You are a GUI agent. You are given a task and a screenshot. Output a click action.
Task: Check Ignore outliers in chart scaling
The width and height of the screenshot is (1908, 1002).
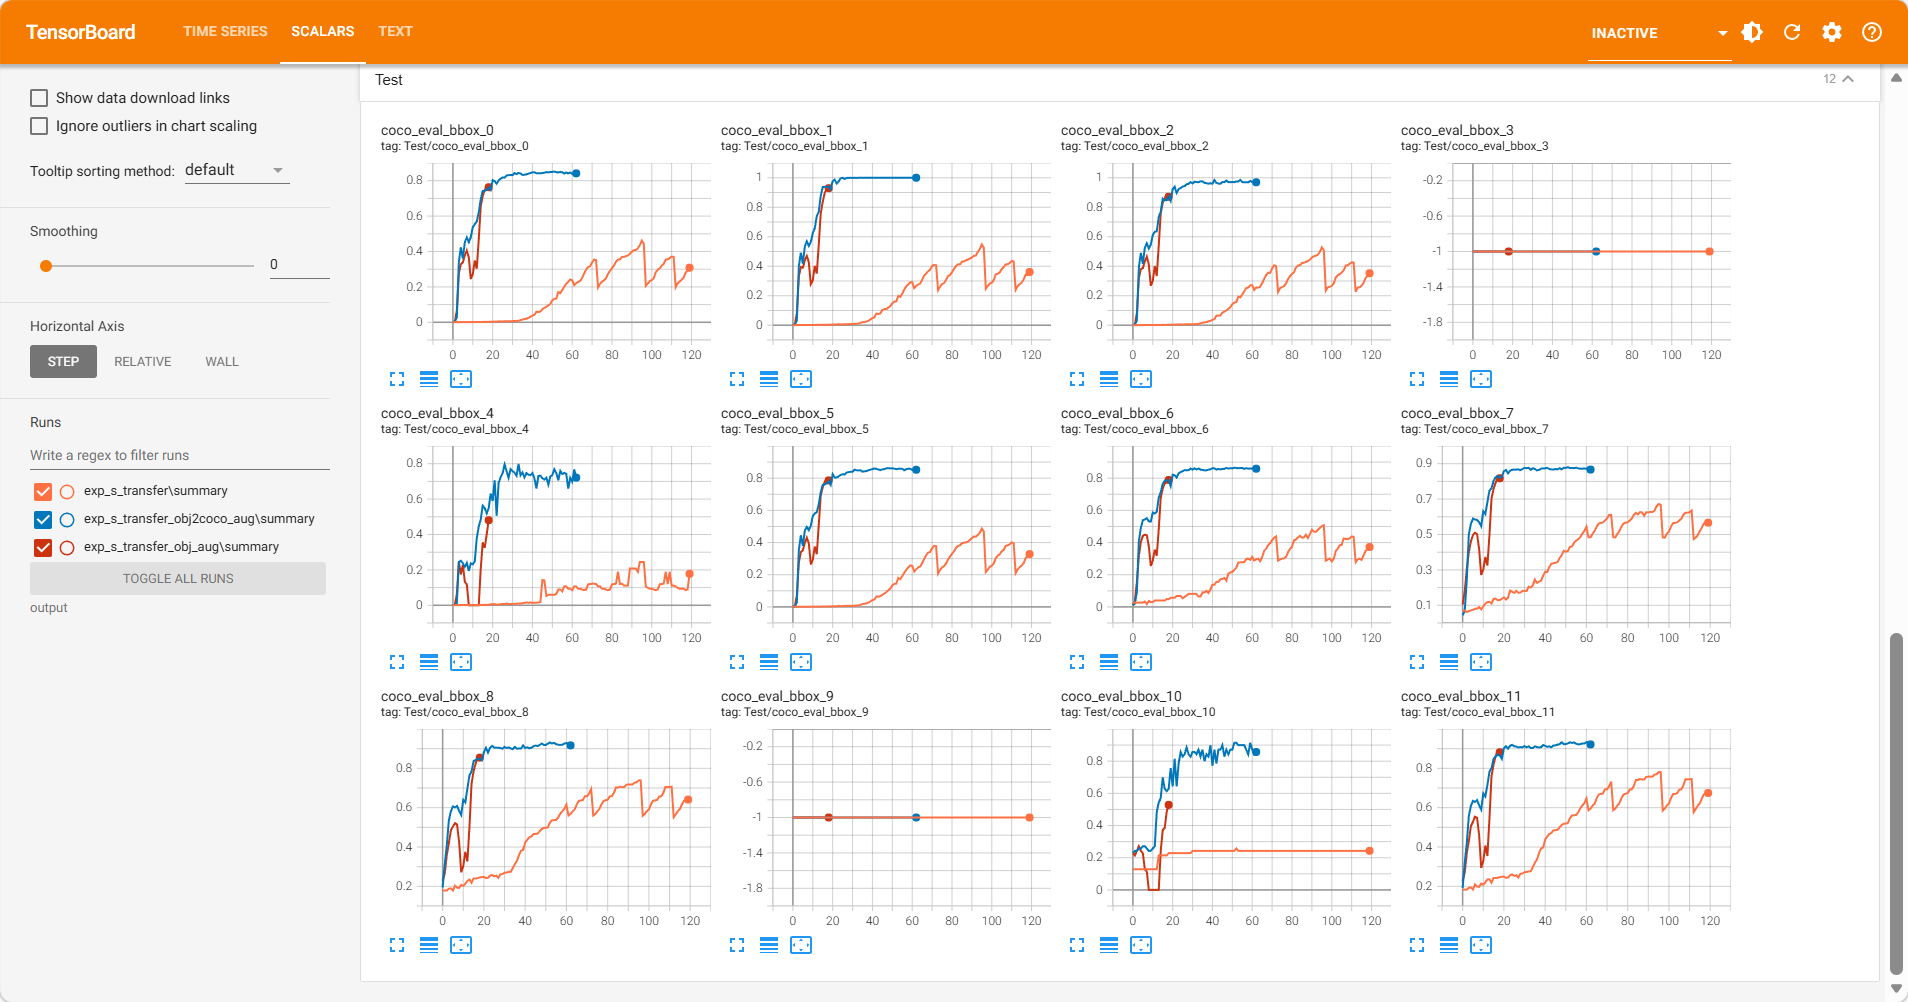coord(39,126)
